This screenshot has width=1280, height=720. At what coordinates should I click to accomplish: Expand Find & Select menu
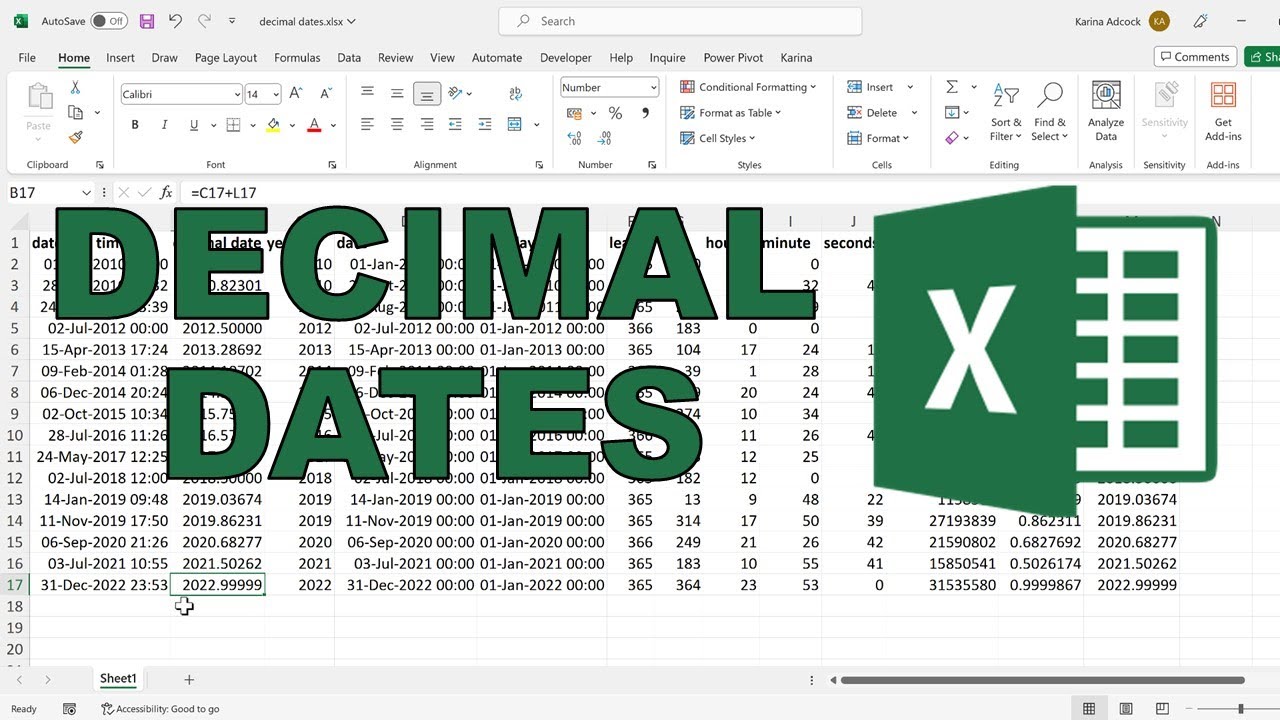click(x=1050, y=112)
